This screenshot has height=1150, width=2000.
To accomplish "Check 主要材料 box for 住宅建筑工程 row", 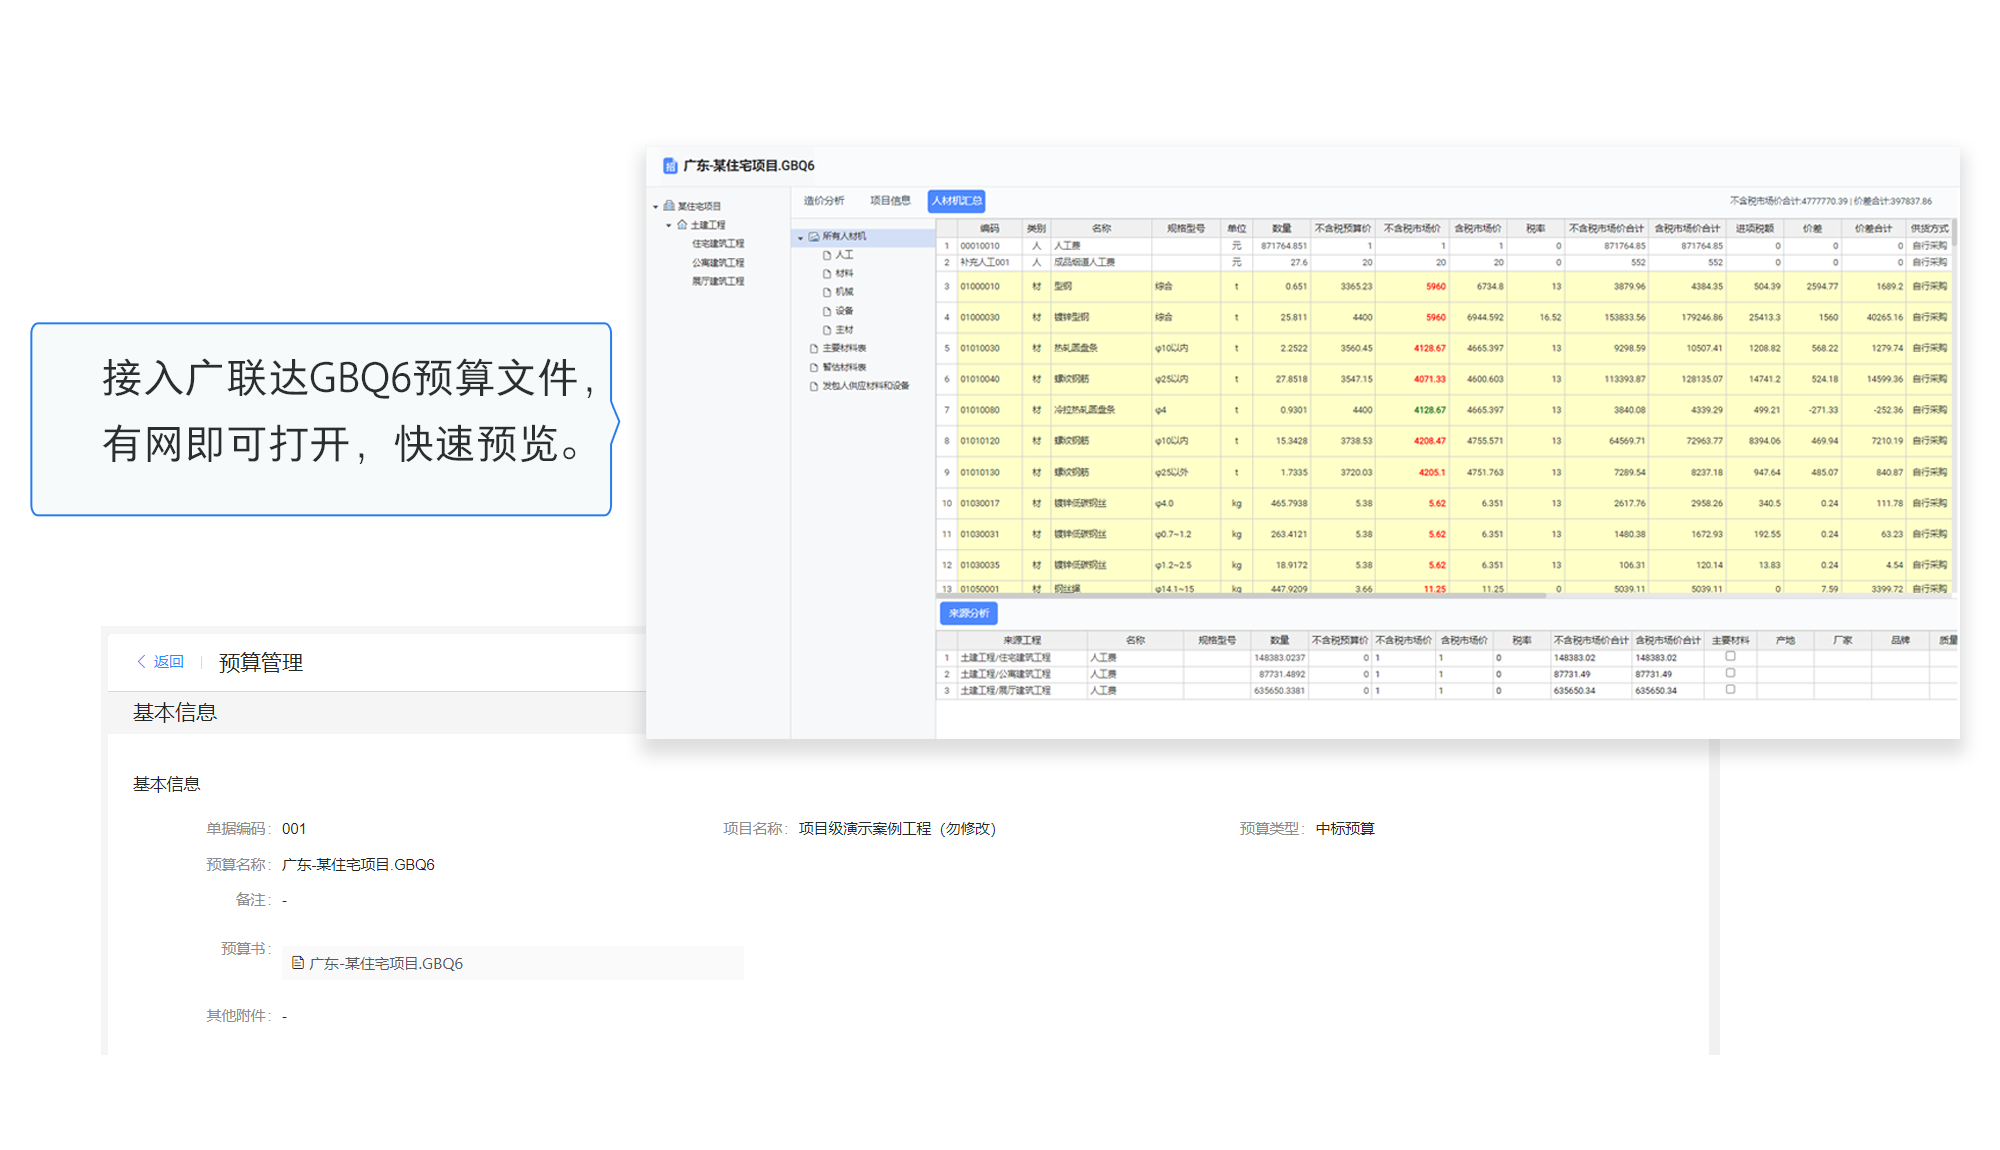I will point(1730,657).
